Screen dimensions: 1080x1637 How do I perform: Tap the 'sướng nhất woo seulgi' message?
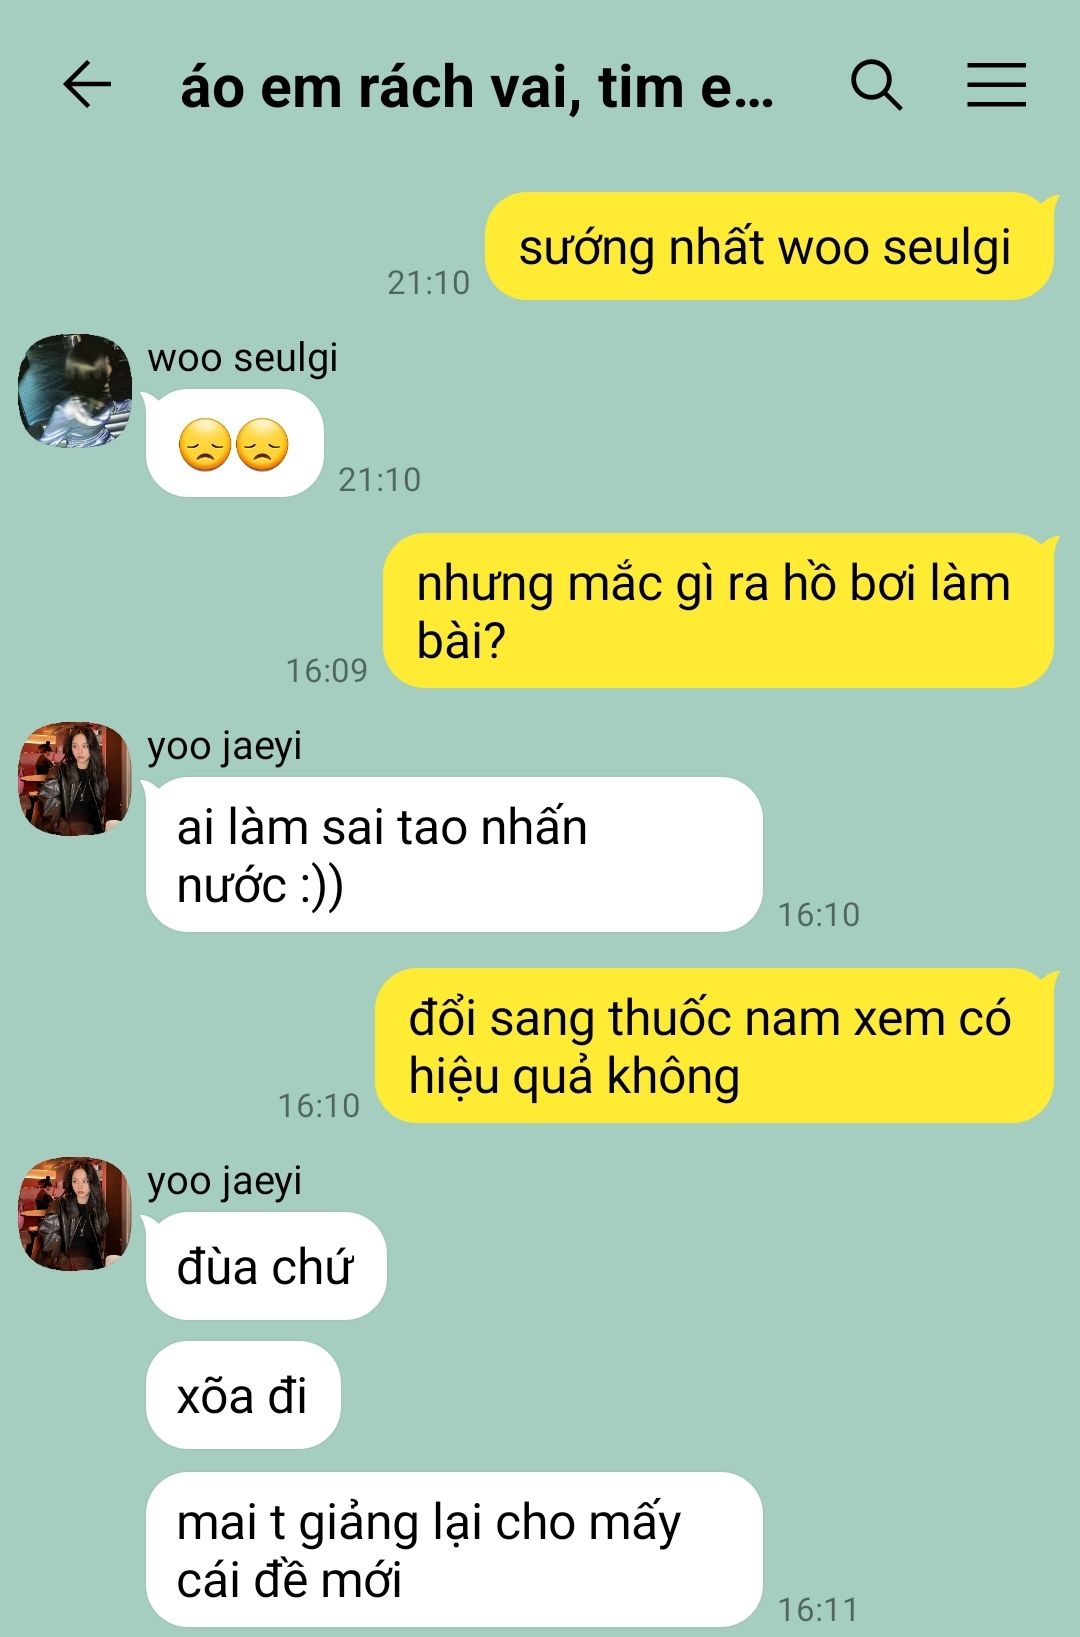pos(770,246)
